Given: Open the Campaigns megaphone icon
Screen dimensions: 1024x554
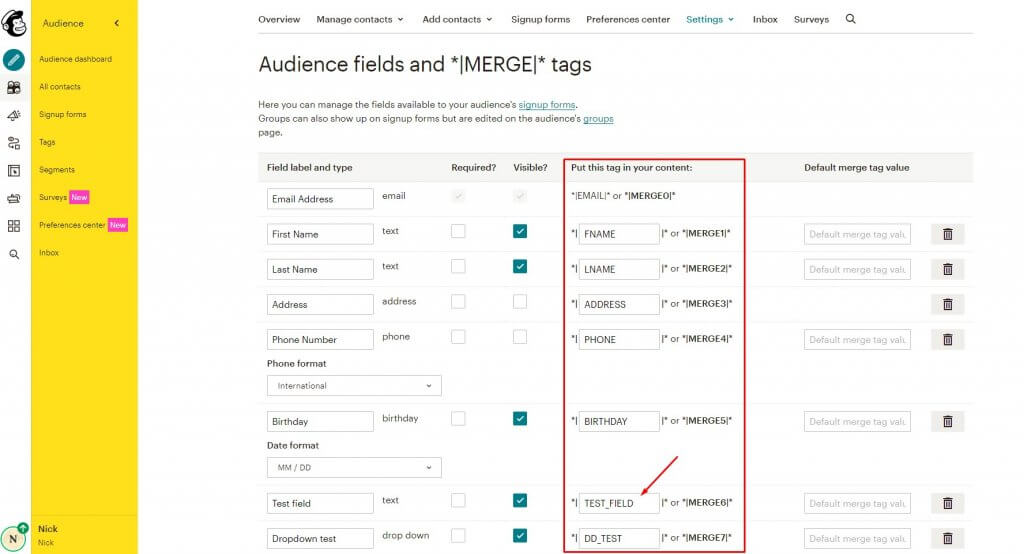Looking at the screenshot, I should [x=14, y=115].
